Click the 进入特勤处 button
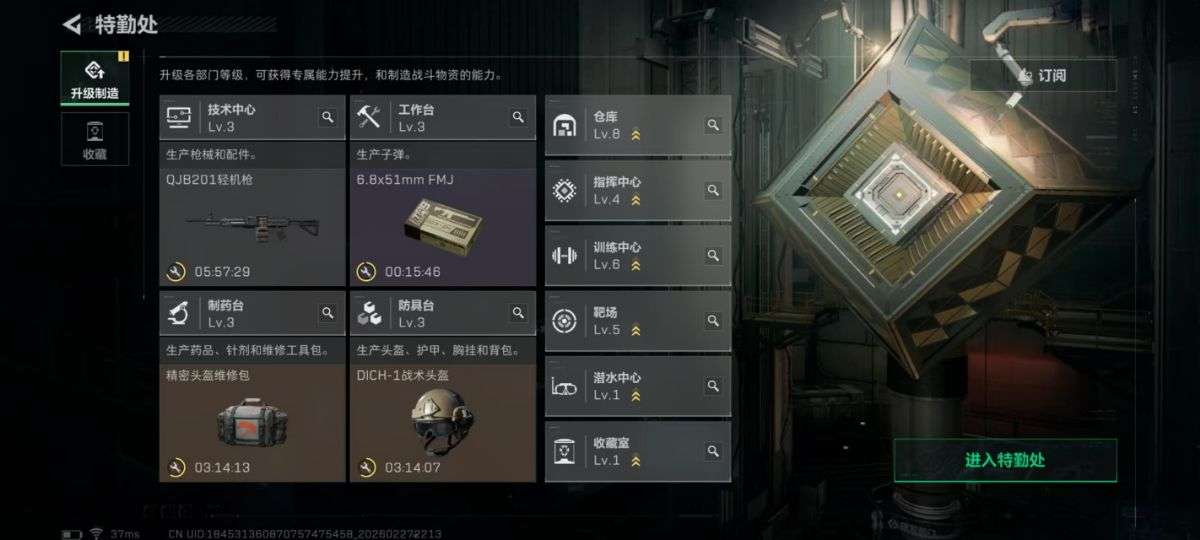1200x540 pixels. [1005, 460]
